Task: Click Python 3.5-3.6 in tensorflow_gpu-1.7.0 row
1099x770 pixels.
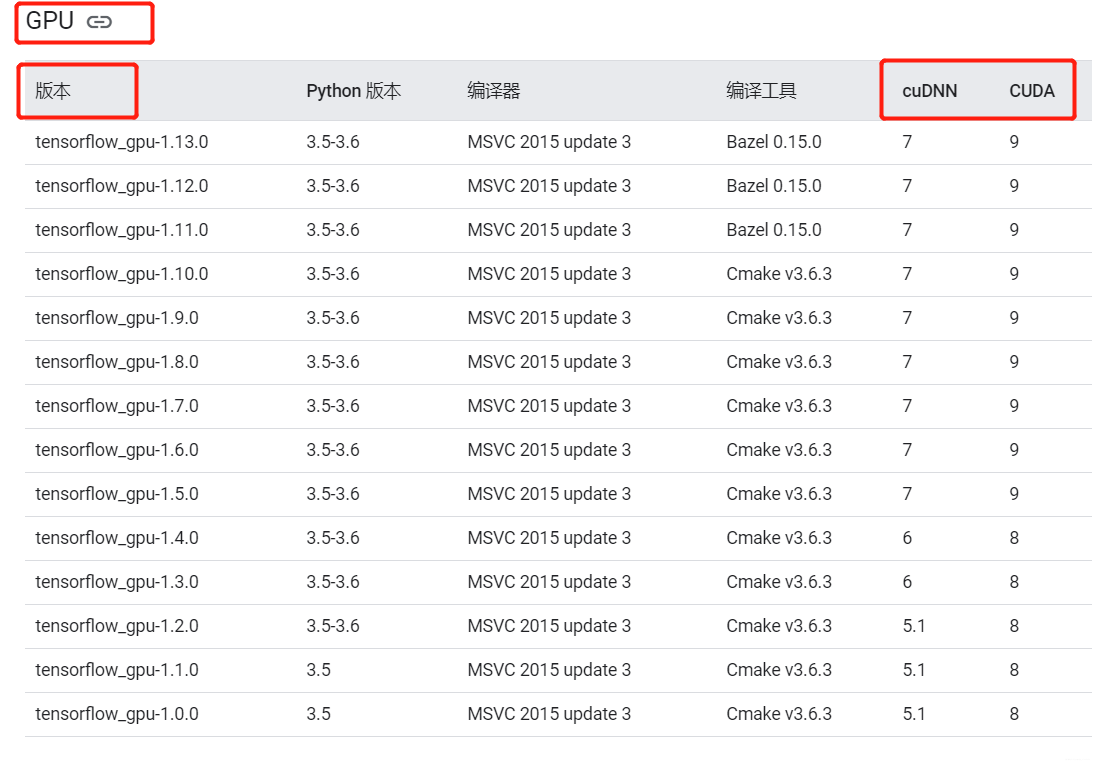Action: point(333,406)
